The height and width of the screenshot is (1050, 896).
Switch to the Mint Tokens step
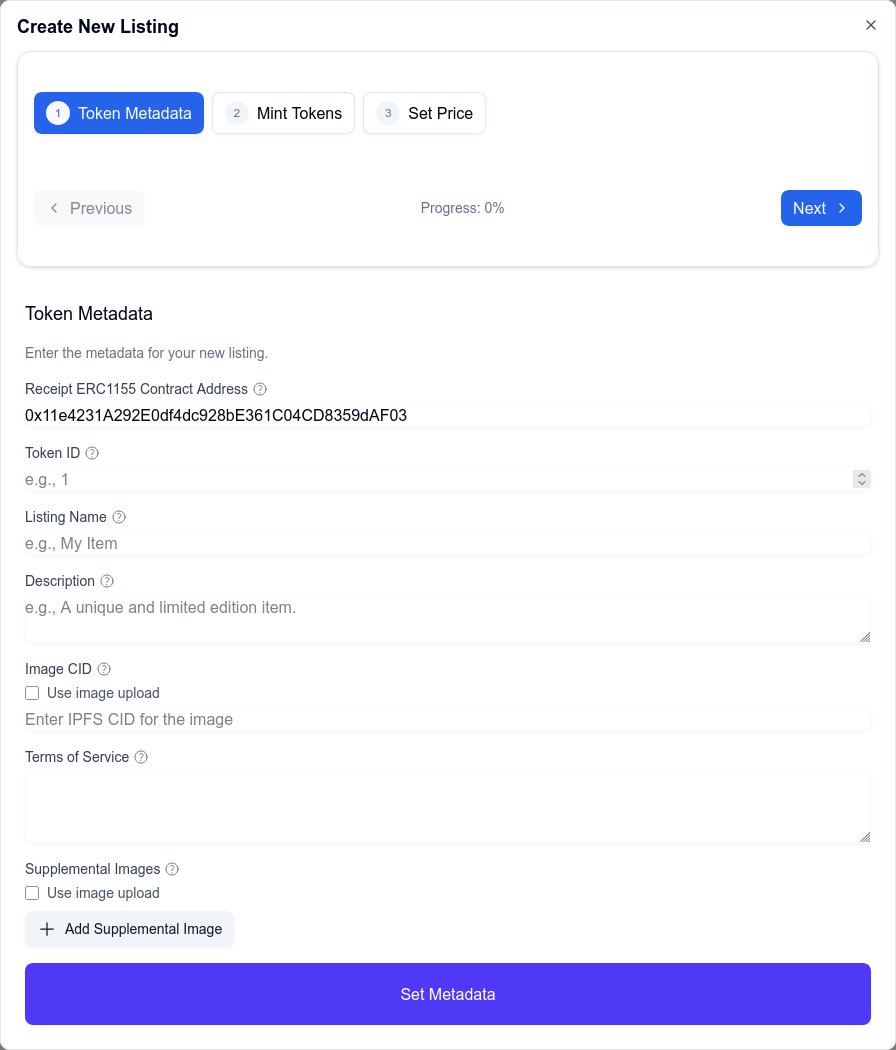pyautogui.click(x=283, y=113)
